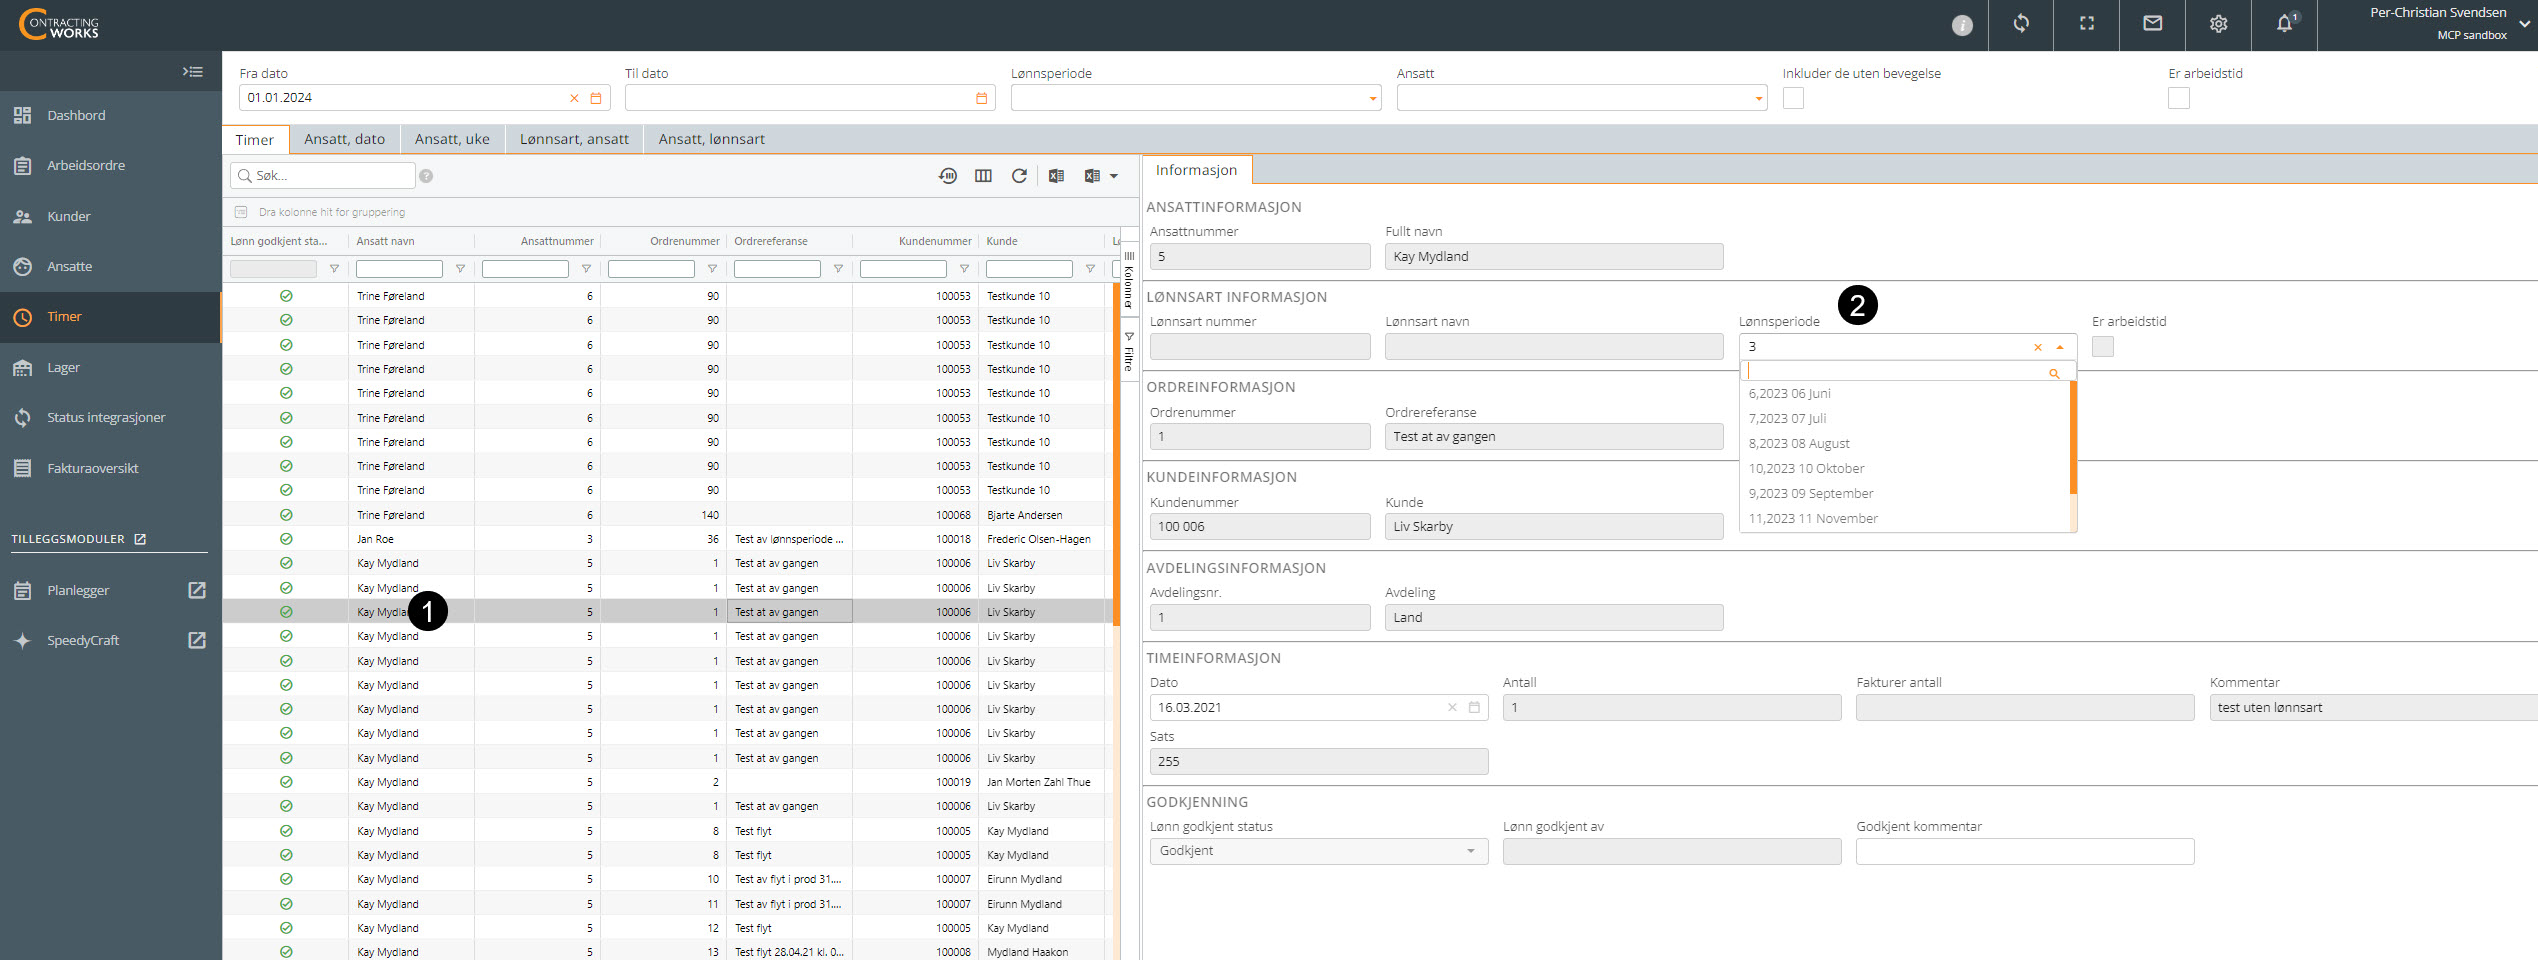The image size is (2538, 960).
Task: Toggle fullscreen mode icon
Action: coord(2087,24)
